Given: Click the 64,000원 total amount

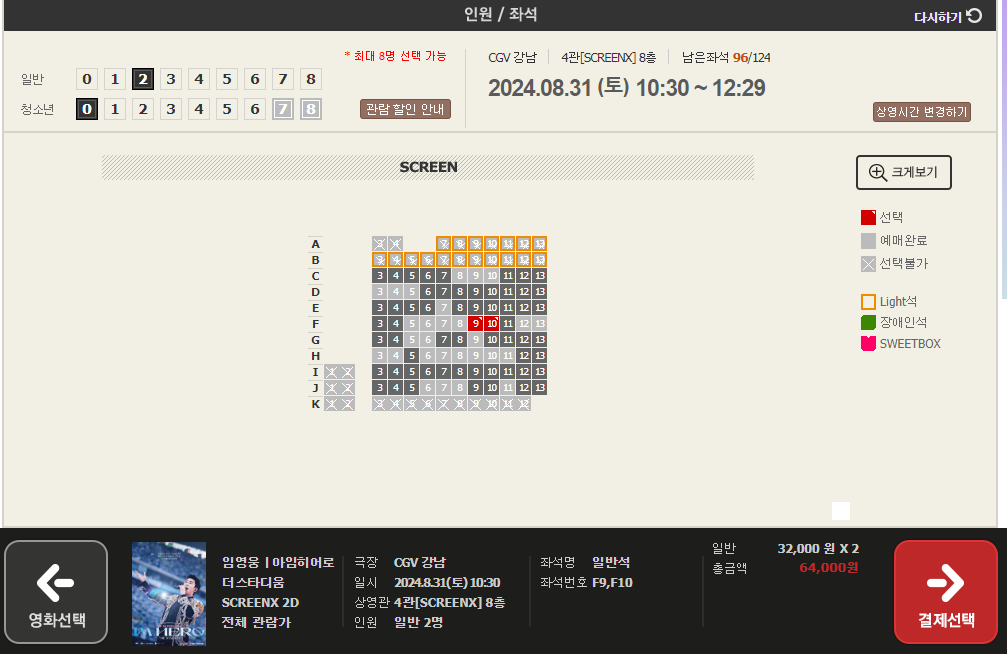Looking at the screenshot, I should click(x=828, y=568).
